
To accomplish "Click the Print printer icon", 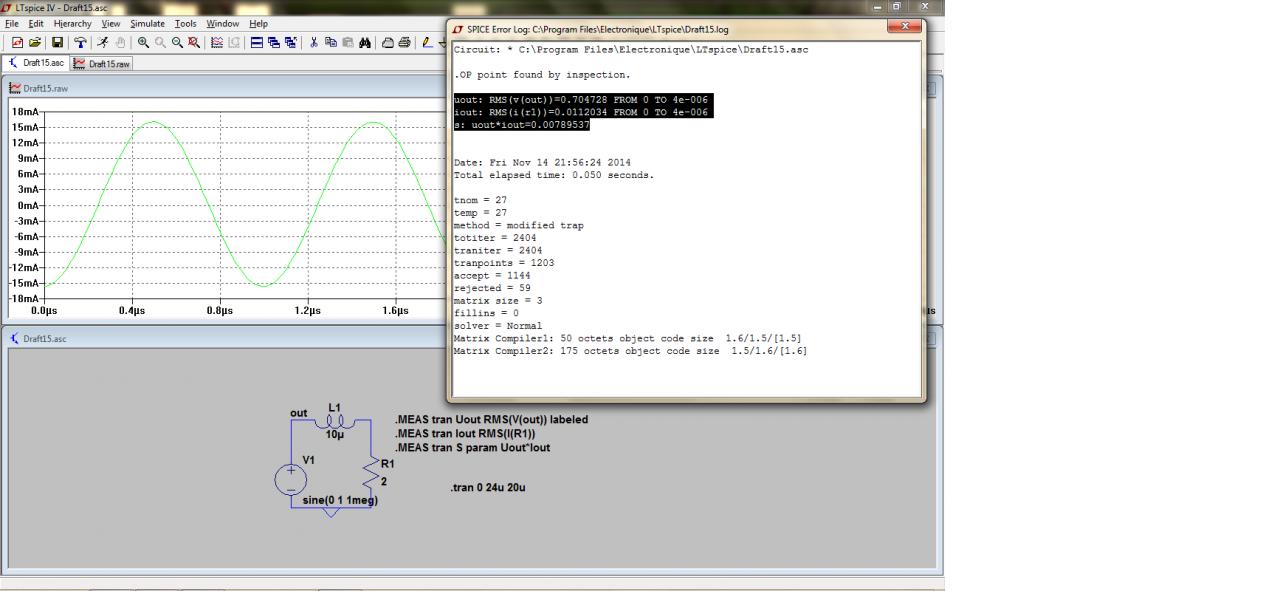I will (x=404, y=43).
